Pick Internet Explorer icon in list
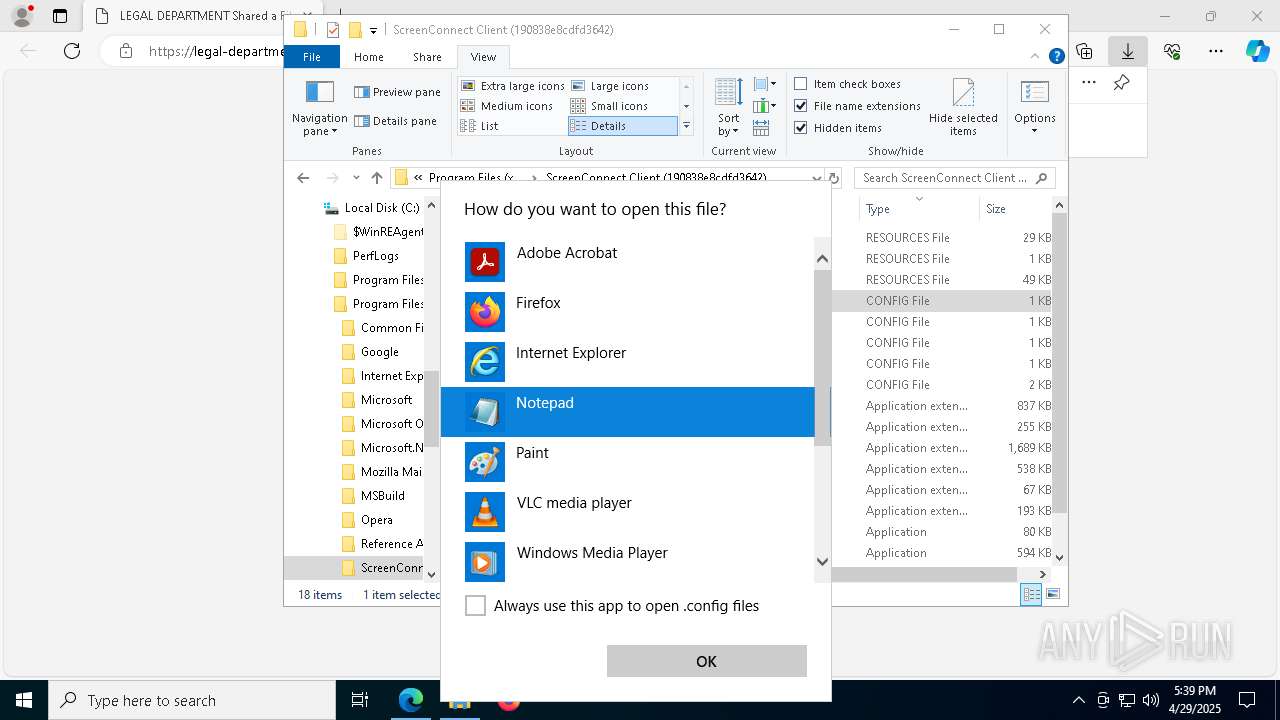Viewport: 1280px width, 720px height. (485, 362)
